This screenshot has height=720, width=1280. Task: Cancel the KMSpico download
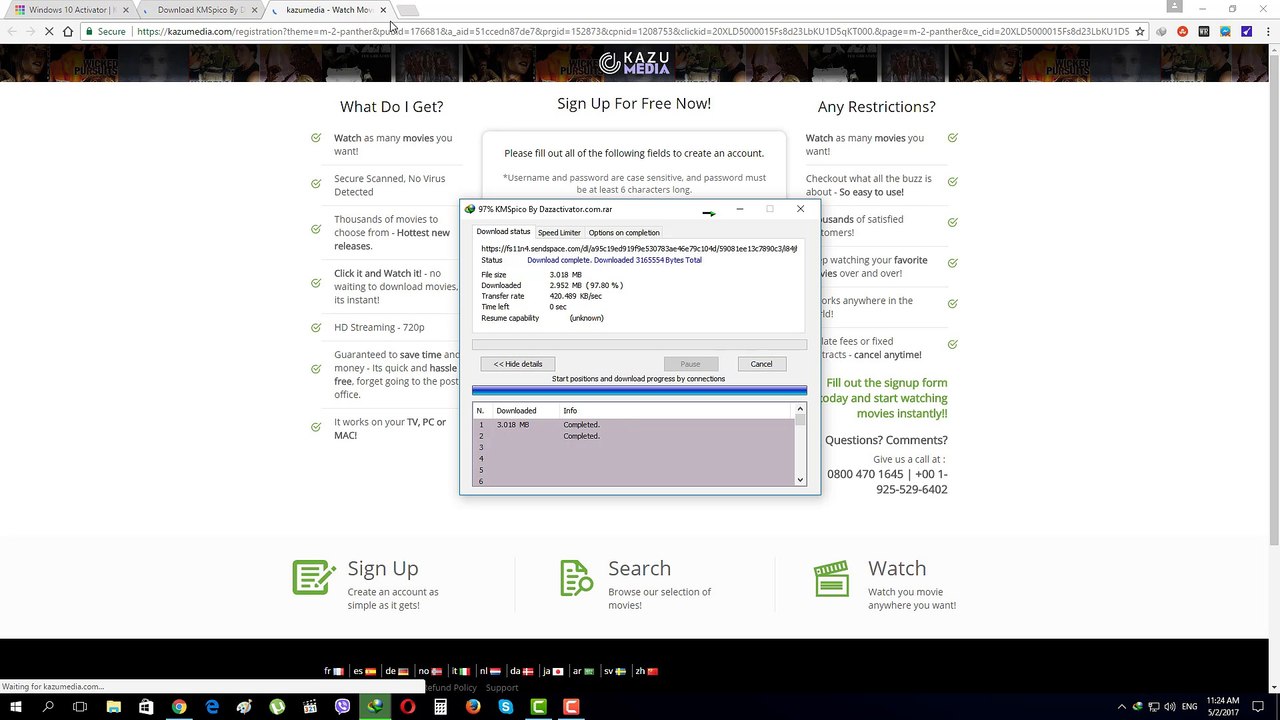coord(761,364)
